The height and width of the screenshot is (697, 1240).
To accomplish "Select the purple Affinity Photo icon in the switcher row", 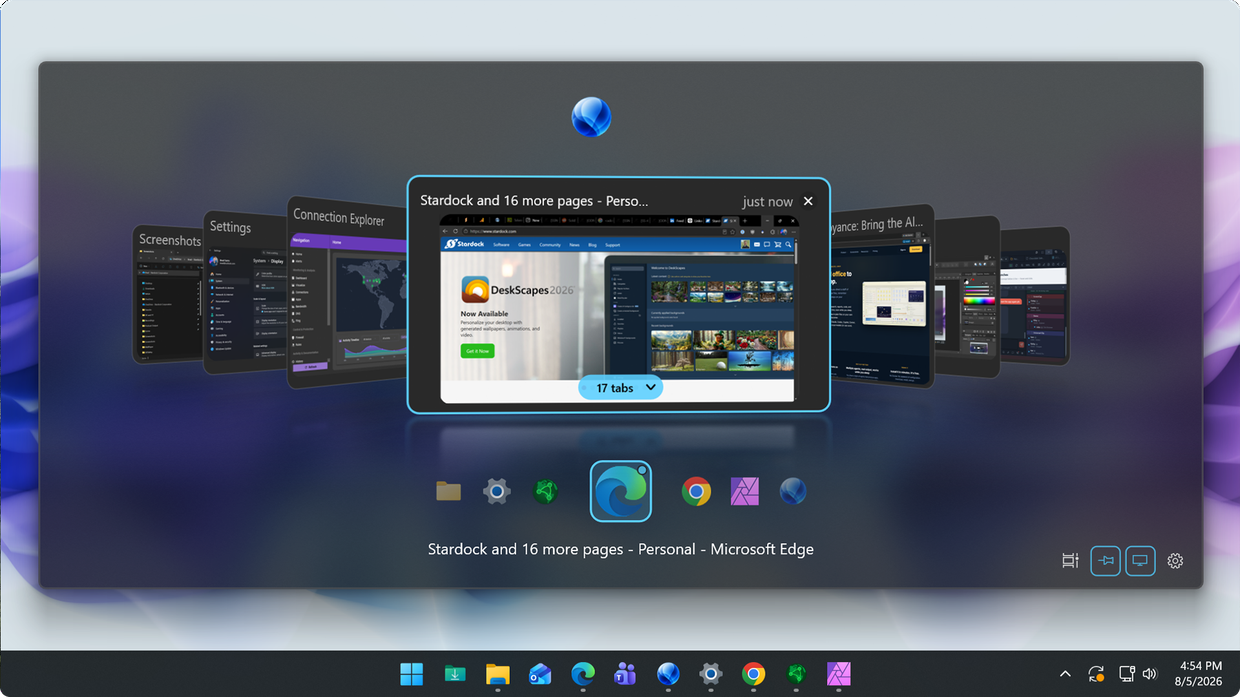I will (x=745, y=491).
